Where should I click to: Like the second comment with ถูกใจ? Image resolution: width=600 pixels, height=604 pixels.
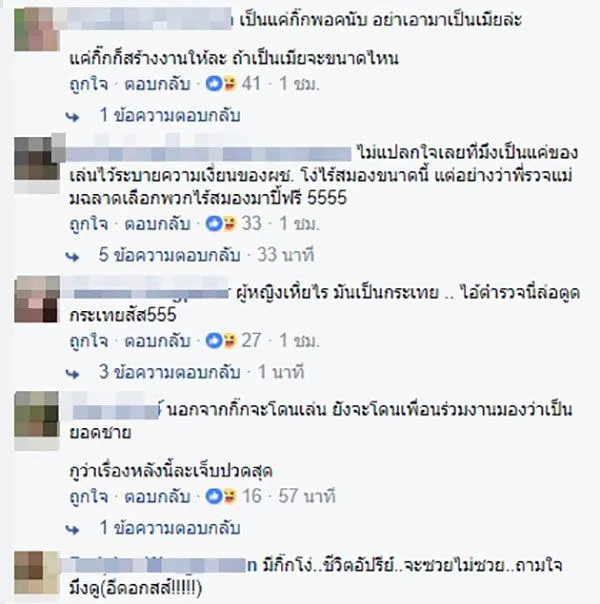coord(89,224)
